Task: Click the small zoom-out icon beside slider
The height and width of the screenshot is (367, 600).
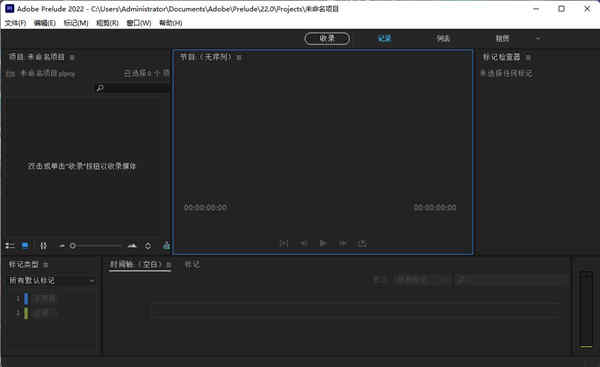Action: (62, 246)
